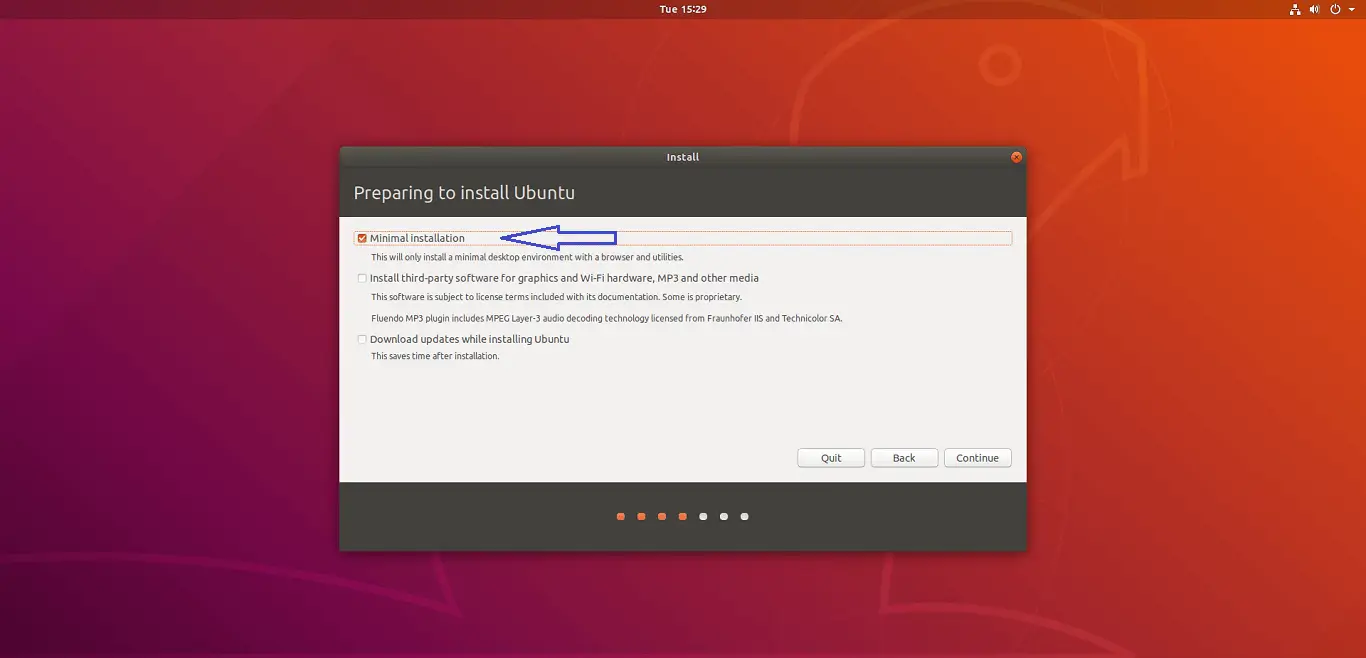Uncheck the Minimal installation checkbox
The height and width of the screenshot is (658, 1366).
362,238
